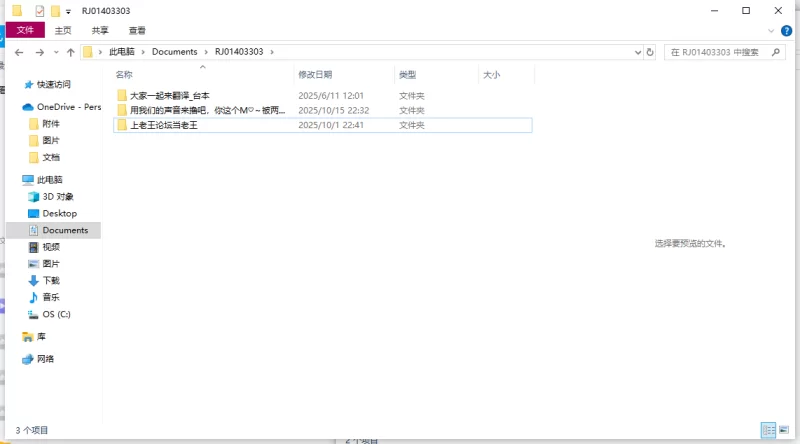
Task: Open the recent locations dropdown arrow
Action: (x=56, y=52)
